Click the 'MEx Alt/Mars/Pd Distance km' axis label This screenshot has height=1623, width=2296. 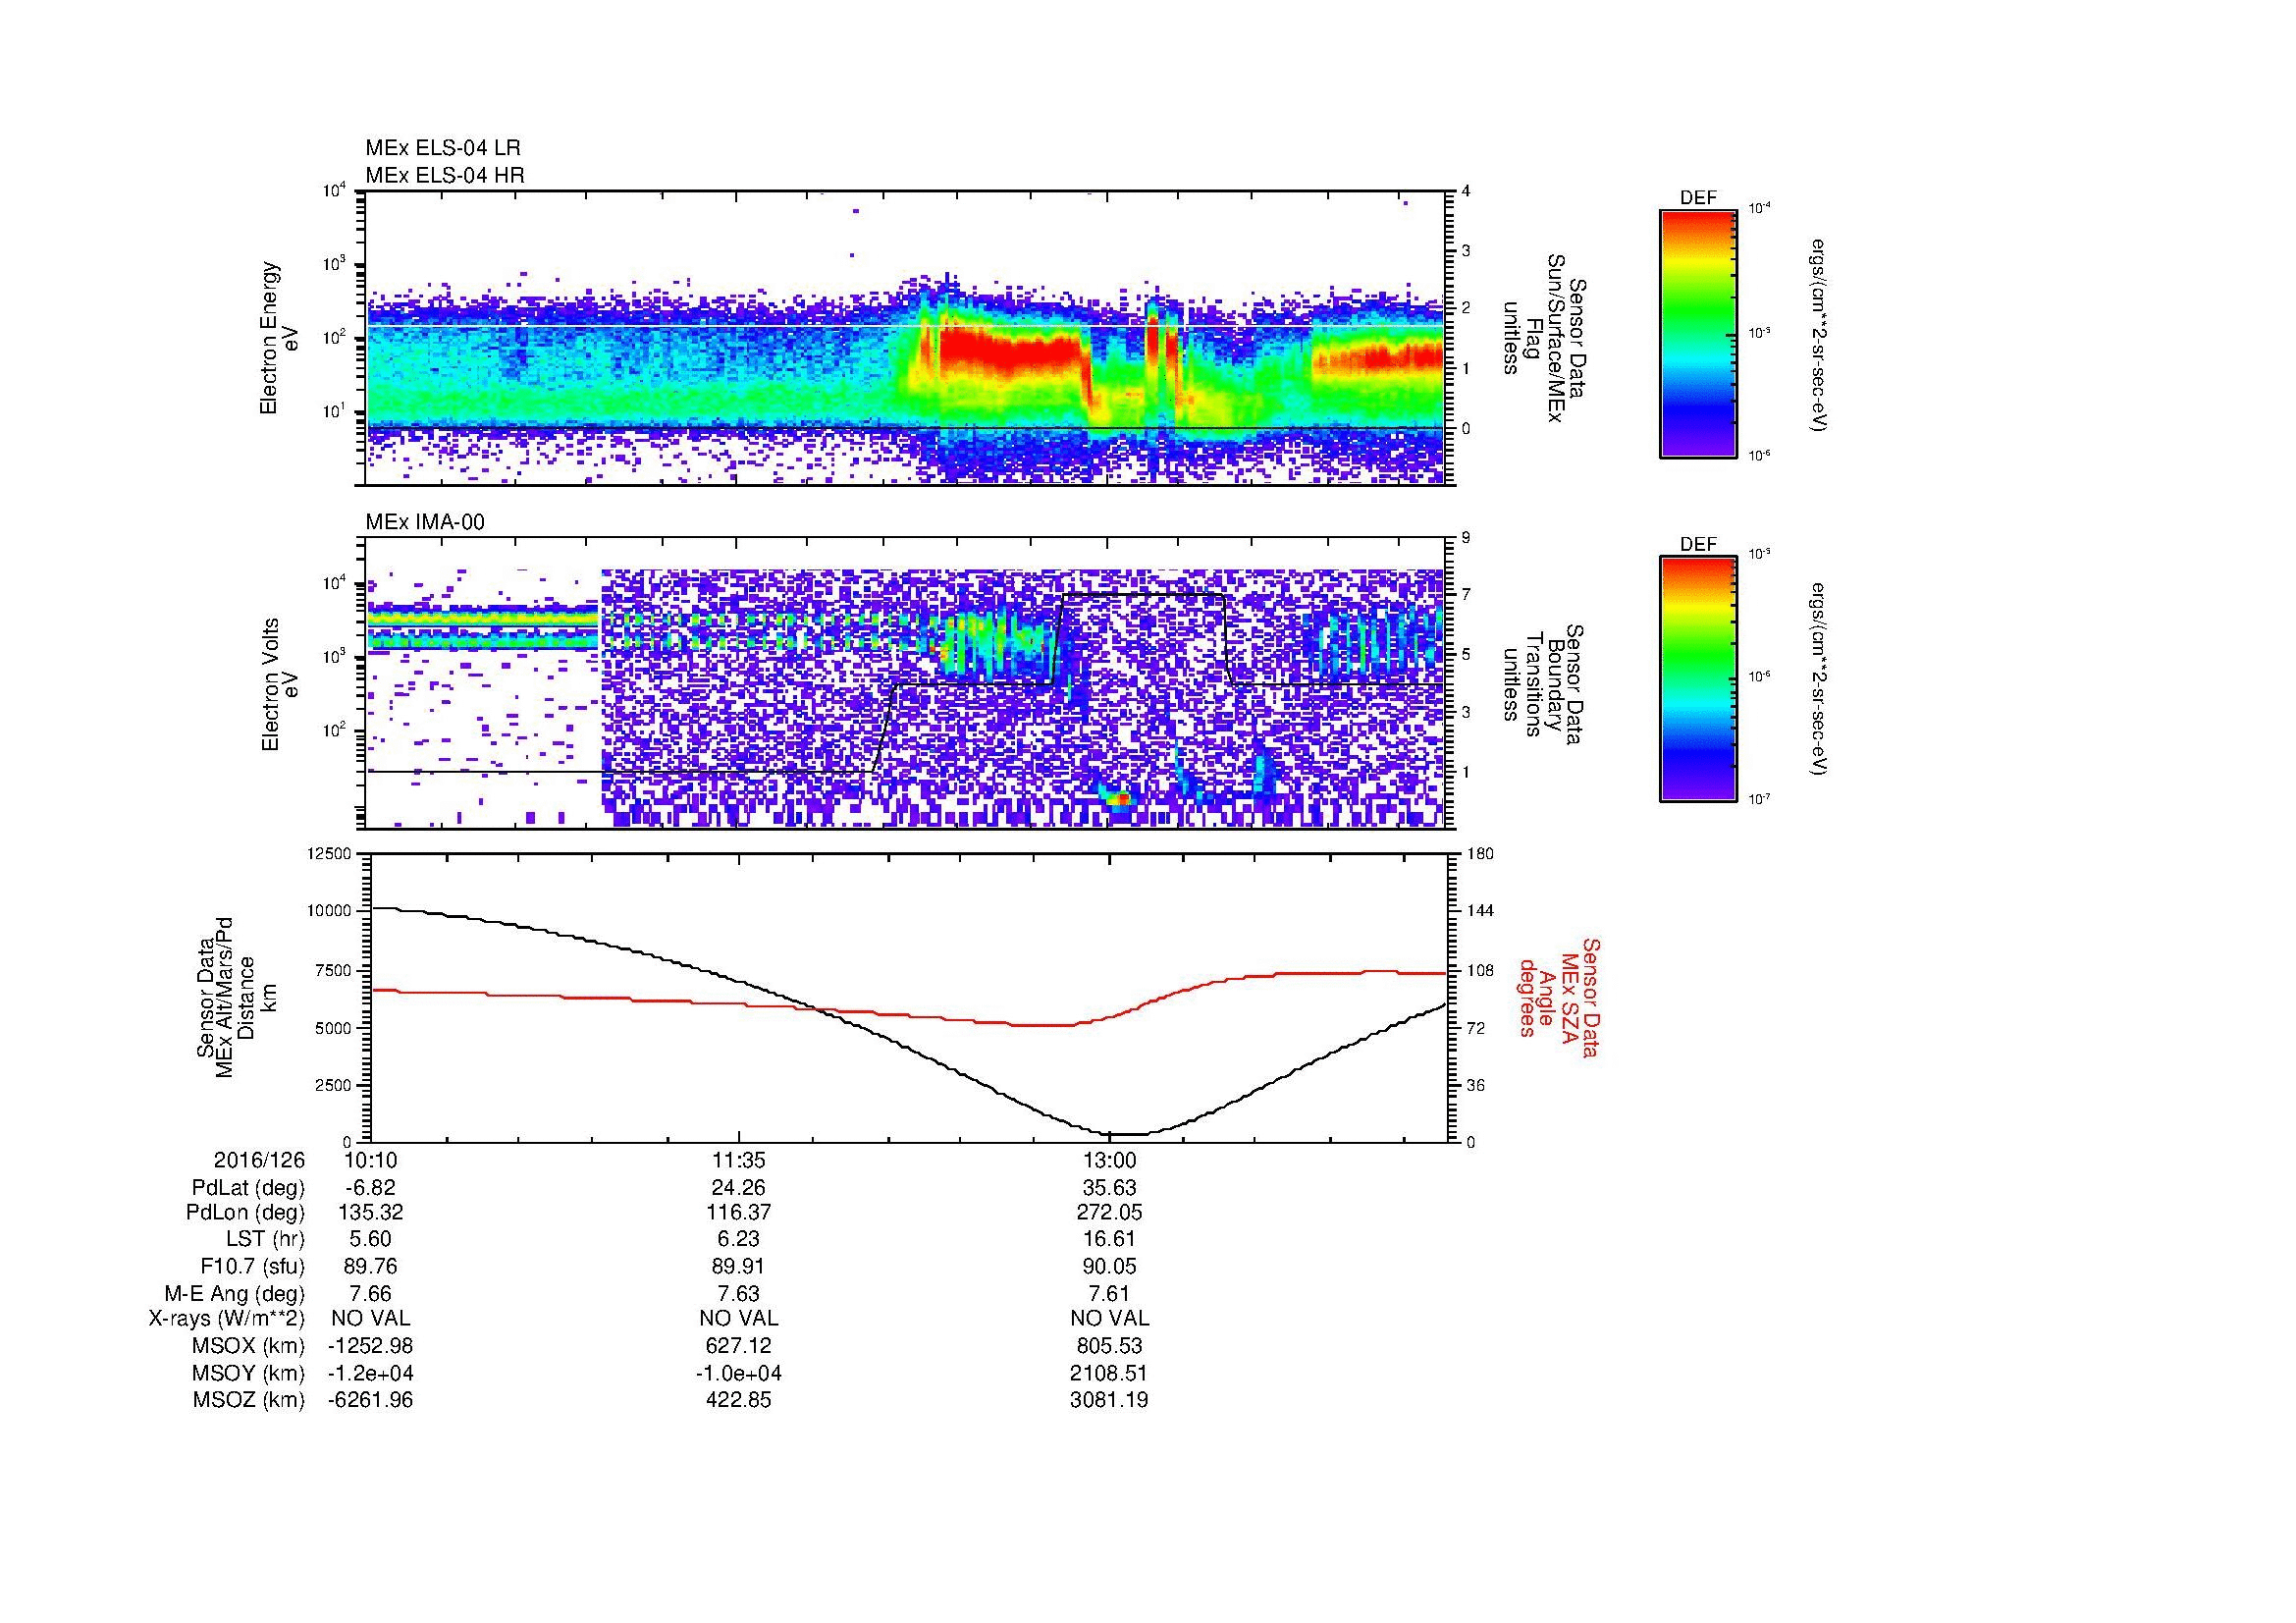pos(235,997)
